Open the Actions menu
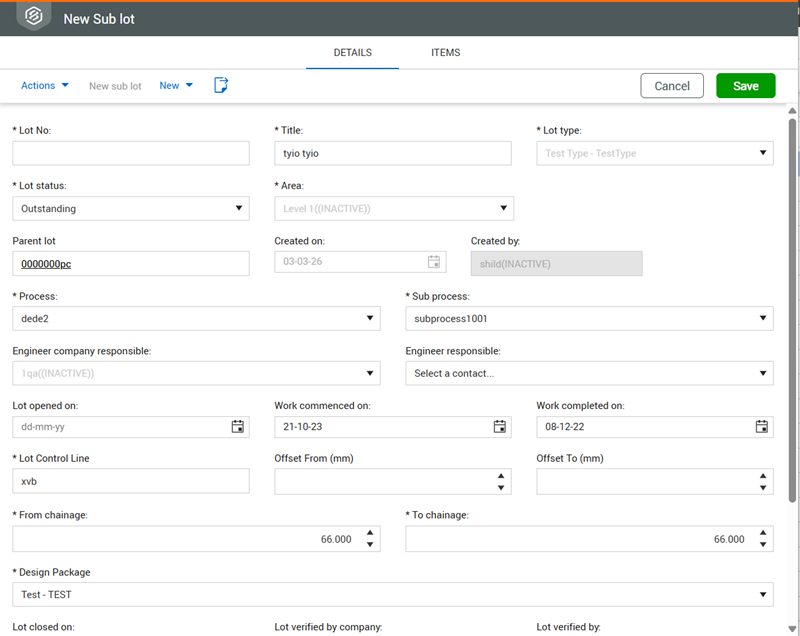This screenshot has height=636, width=800. point(45,86)
